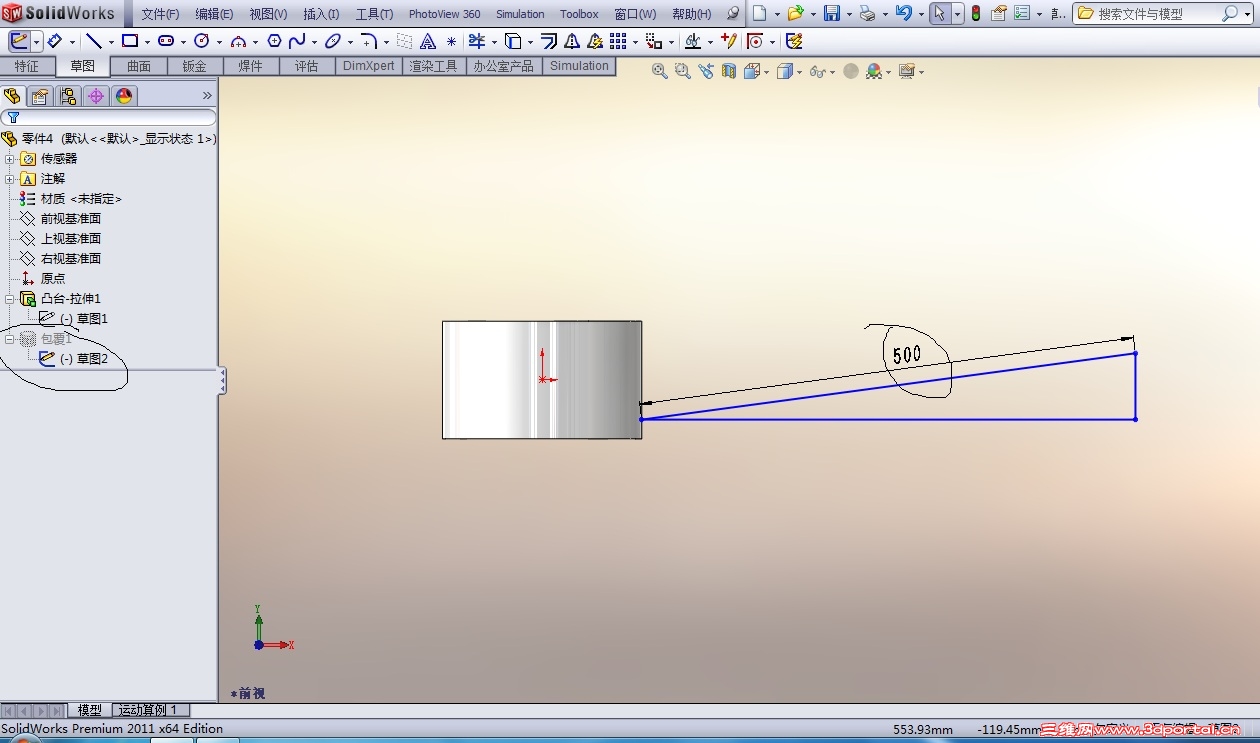Click the Zoom to Fit icon
This screenshot has width=1260, height=743.
[660, 71]
